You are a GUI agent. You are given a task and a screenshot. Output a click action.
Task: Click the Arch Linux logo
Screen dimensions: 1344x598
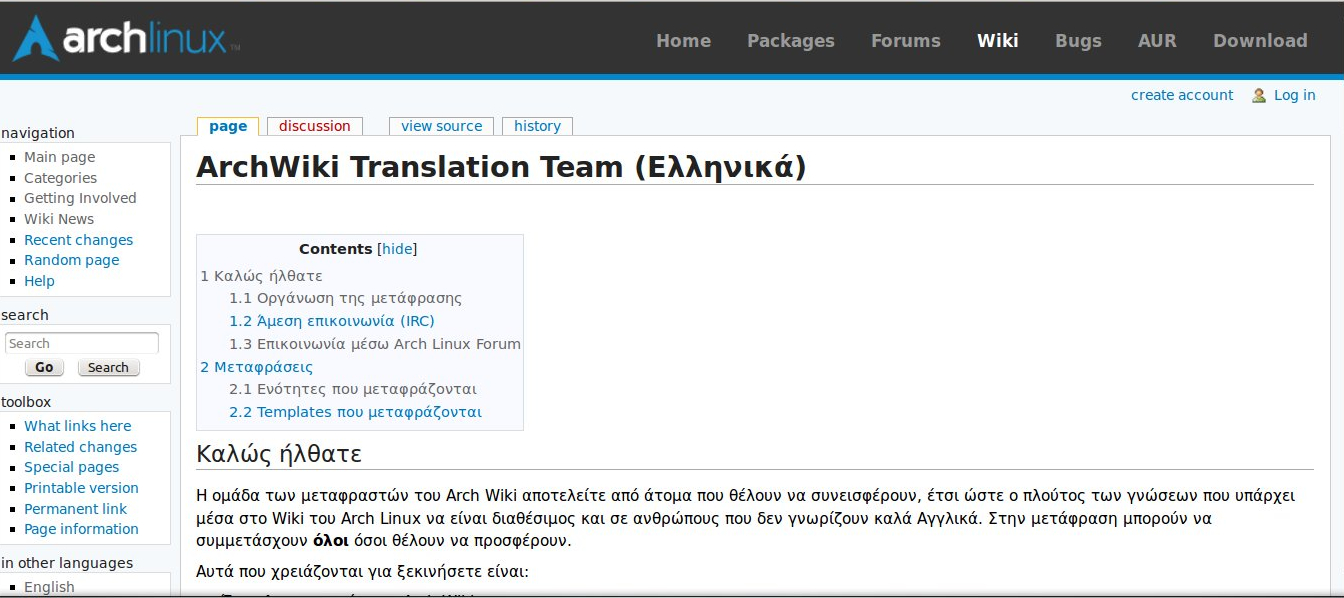126,39
